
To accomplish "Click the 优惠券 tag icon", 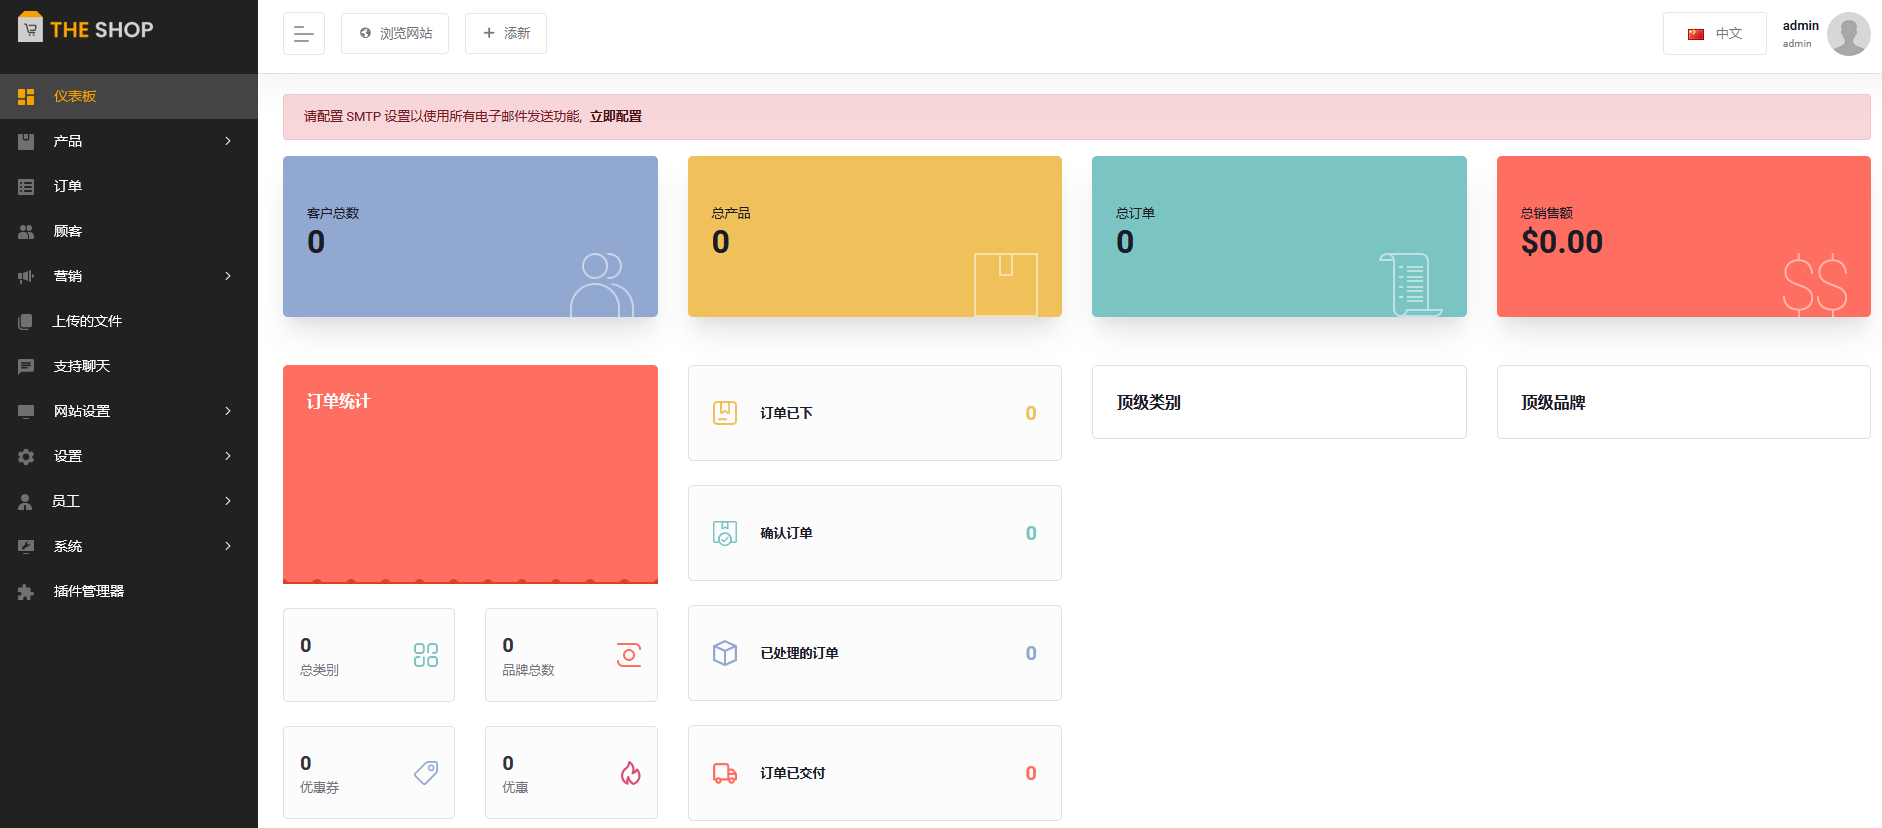I will click(426, 772).
